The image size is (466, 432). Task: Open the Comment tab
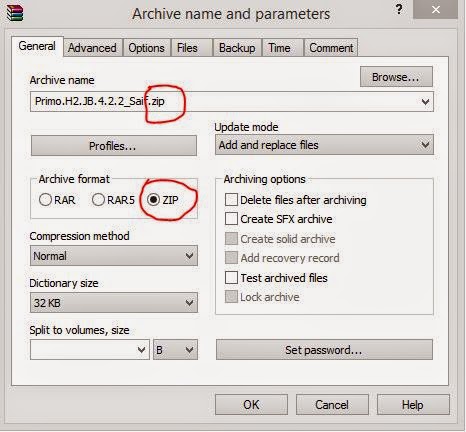[x=331, y=48]
